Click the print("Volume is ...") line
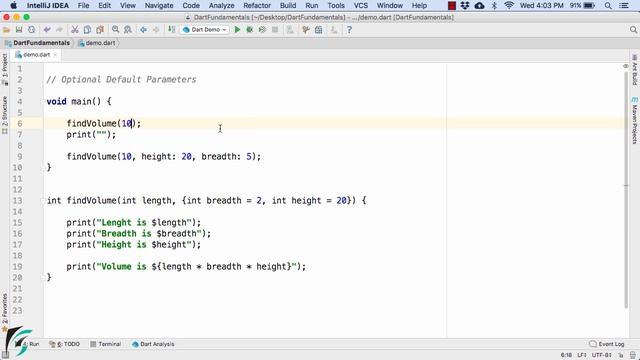This screenshot has width=640, height=360. 186,267
